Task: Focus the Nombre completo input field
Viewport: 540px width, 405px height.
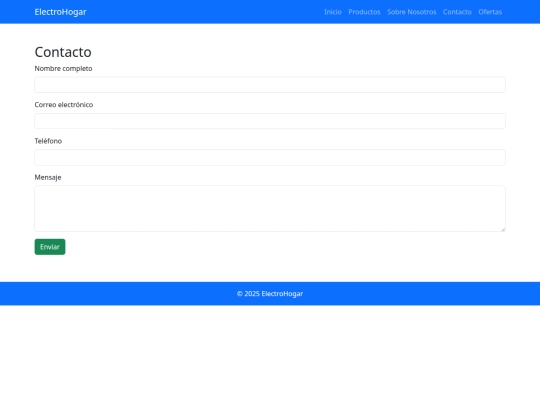Action: tap(270, 85)
